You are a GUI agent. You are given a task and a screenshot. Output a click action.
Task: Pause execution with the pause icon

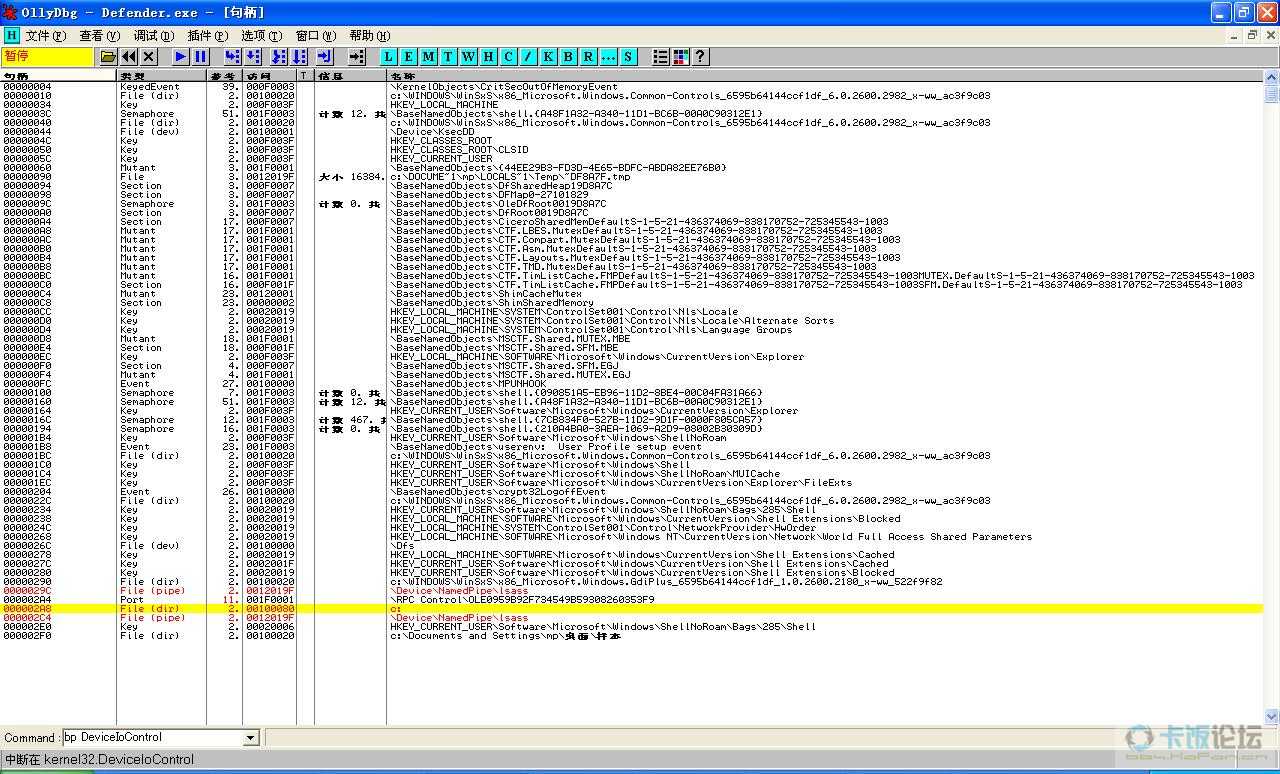click(x=200, y=57)
